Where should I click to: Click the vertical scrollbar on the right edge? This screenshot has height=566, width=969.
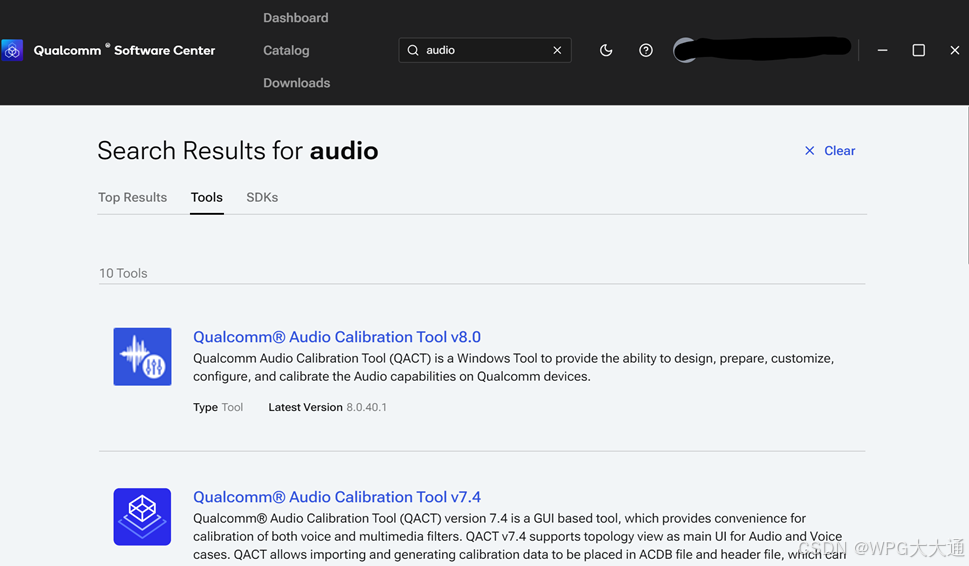click(967, 185)
